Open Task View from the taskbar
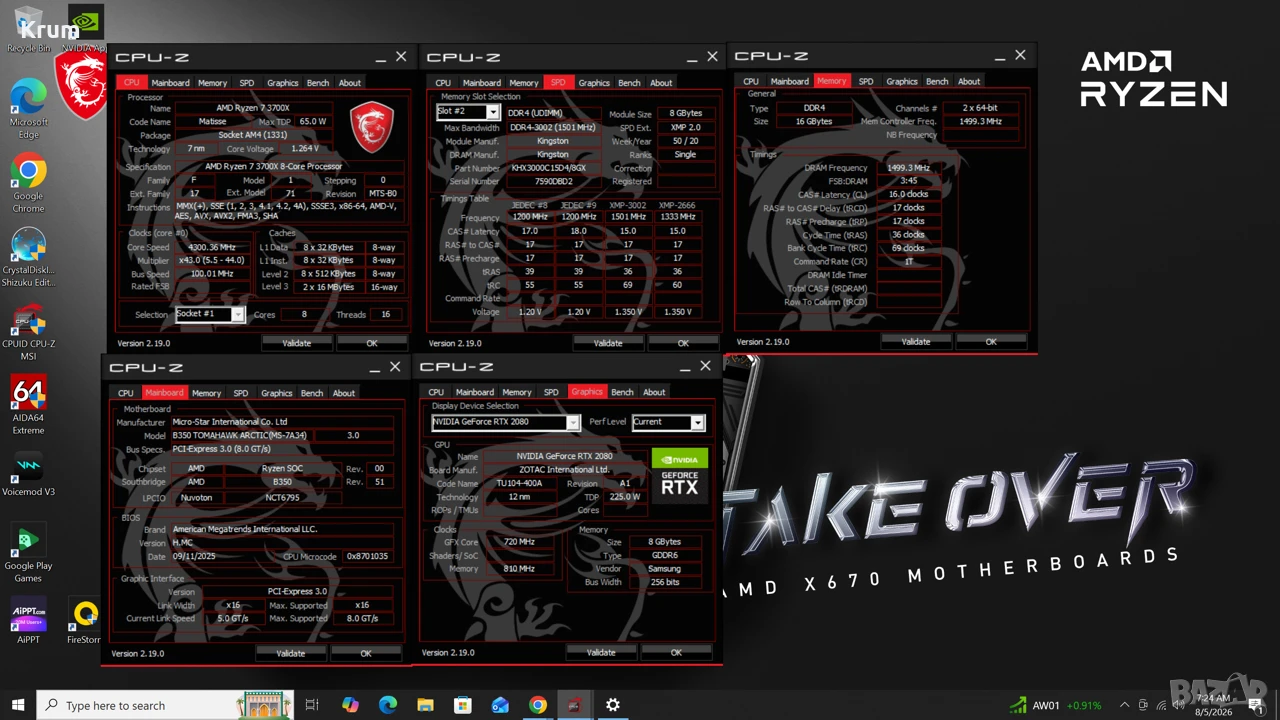 pos(312,705)
